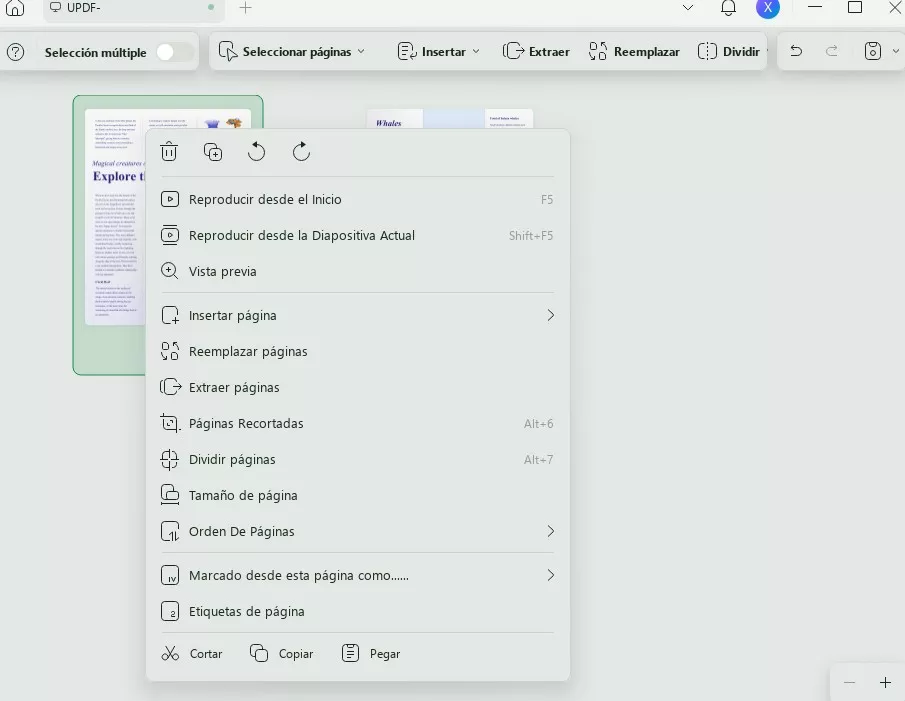
Task: Select Páginas Recortadas menu entry
Action: coord(357,423)
